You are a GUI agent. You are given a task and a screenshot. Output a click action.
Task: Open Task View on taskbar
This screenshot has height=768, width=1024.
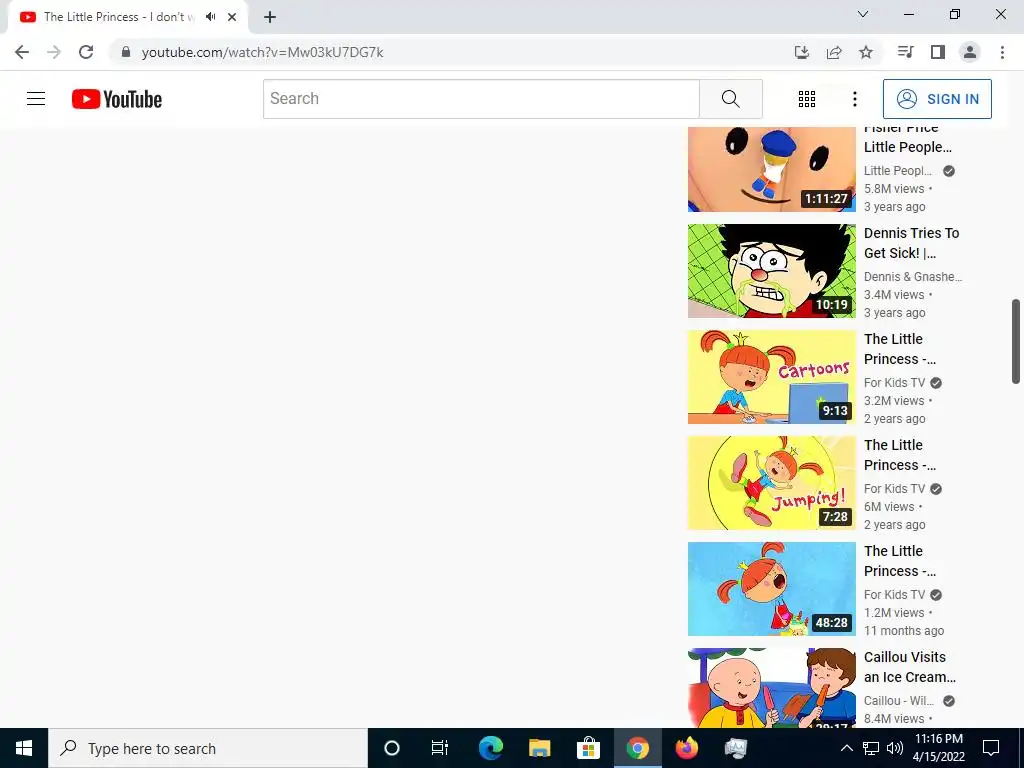(440, 748)
